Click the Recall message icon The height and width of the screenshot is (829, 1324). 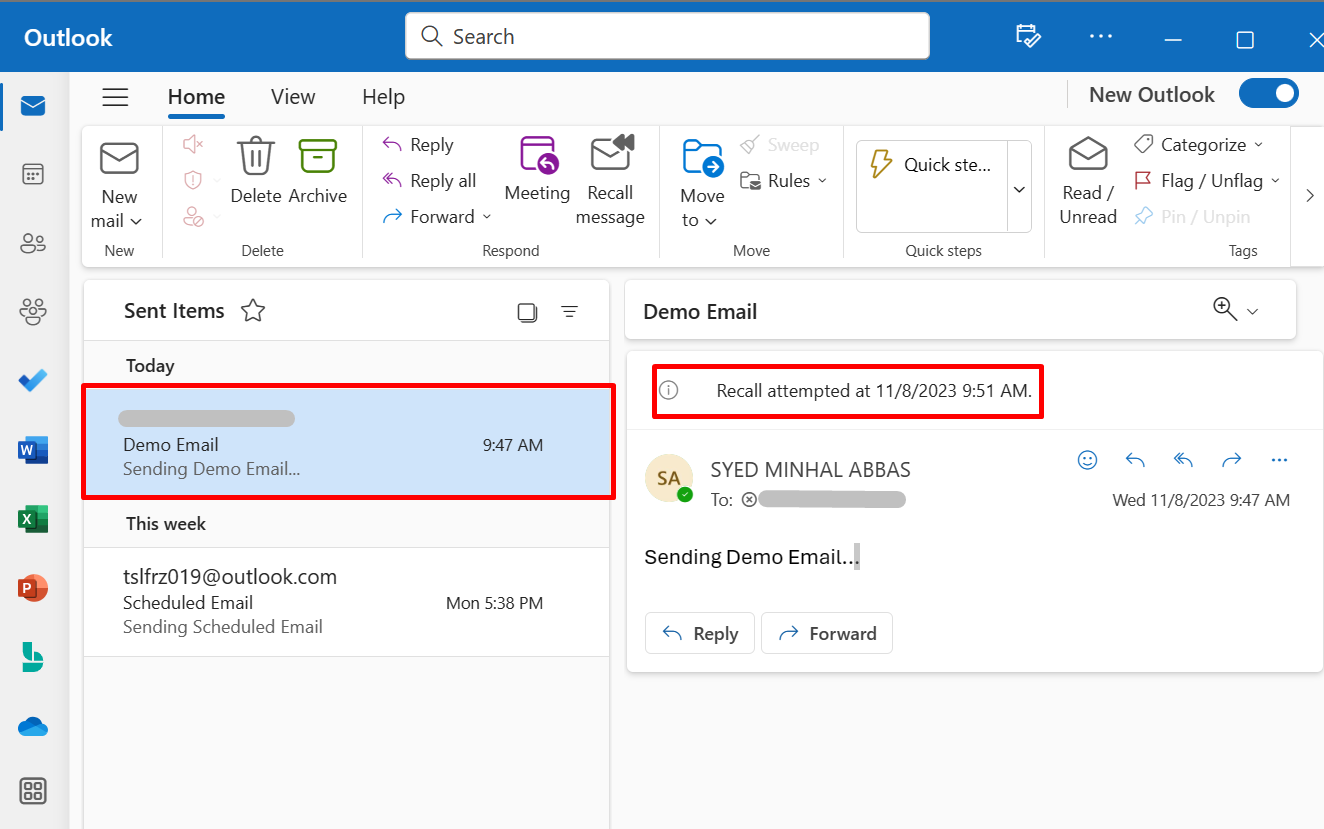coord(611,156)
